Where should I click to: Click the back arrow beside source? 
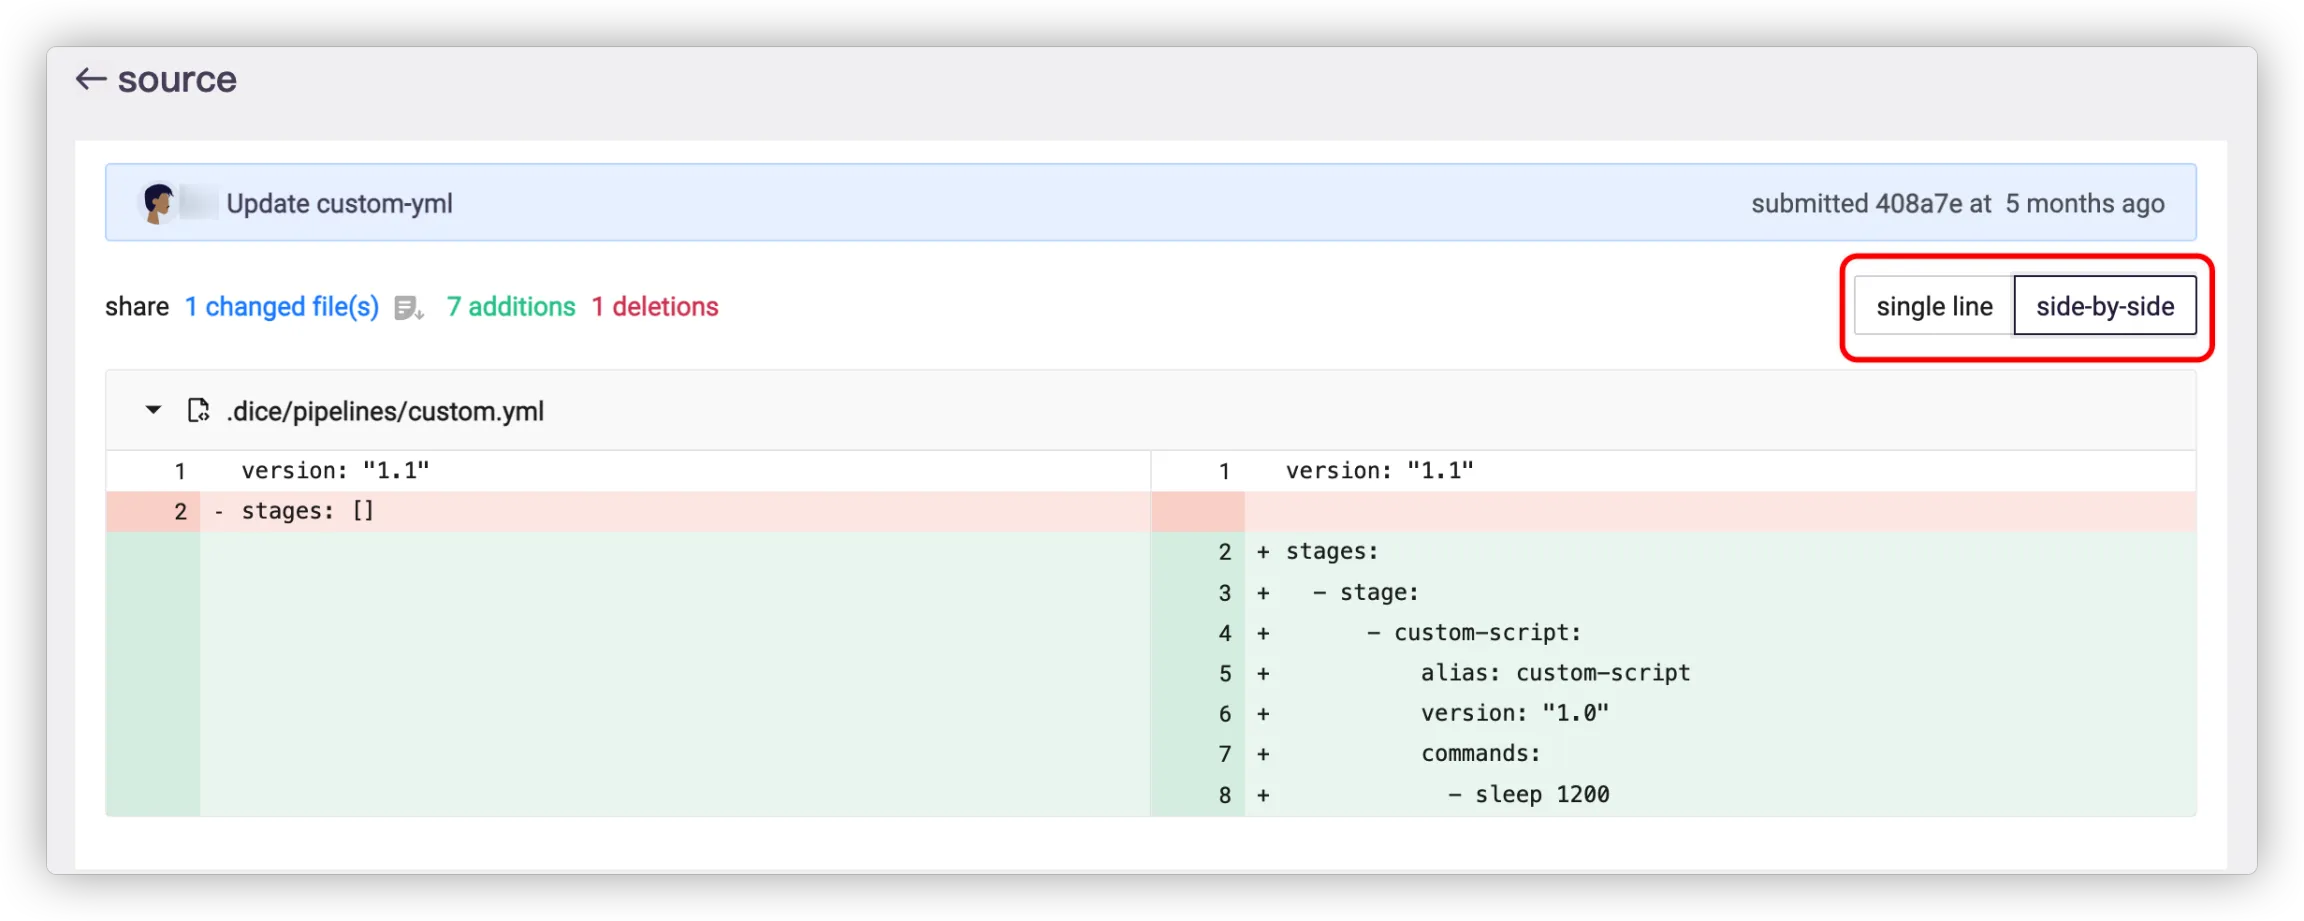pyautogui.click(x=91, y=79)
